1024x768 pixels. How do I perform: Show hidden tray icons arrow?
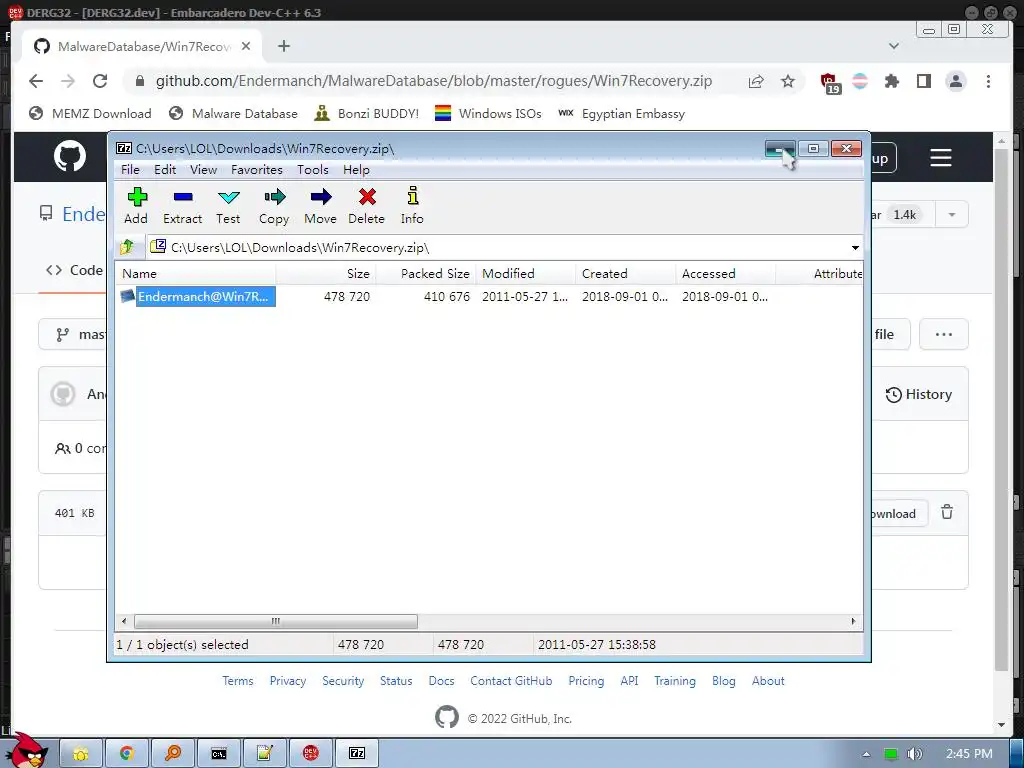tap(866, 754)
